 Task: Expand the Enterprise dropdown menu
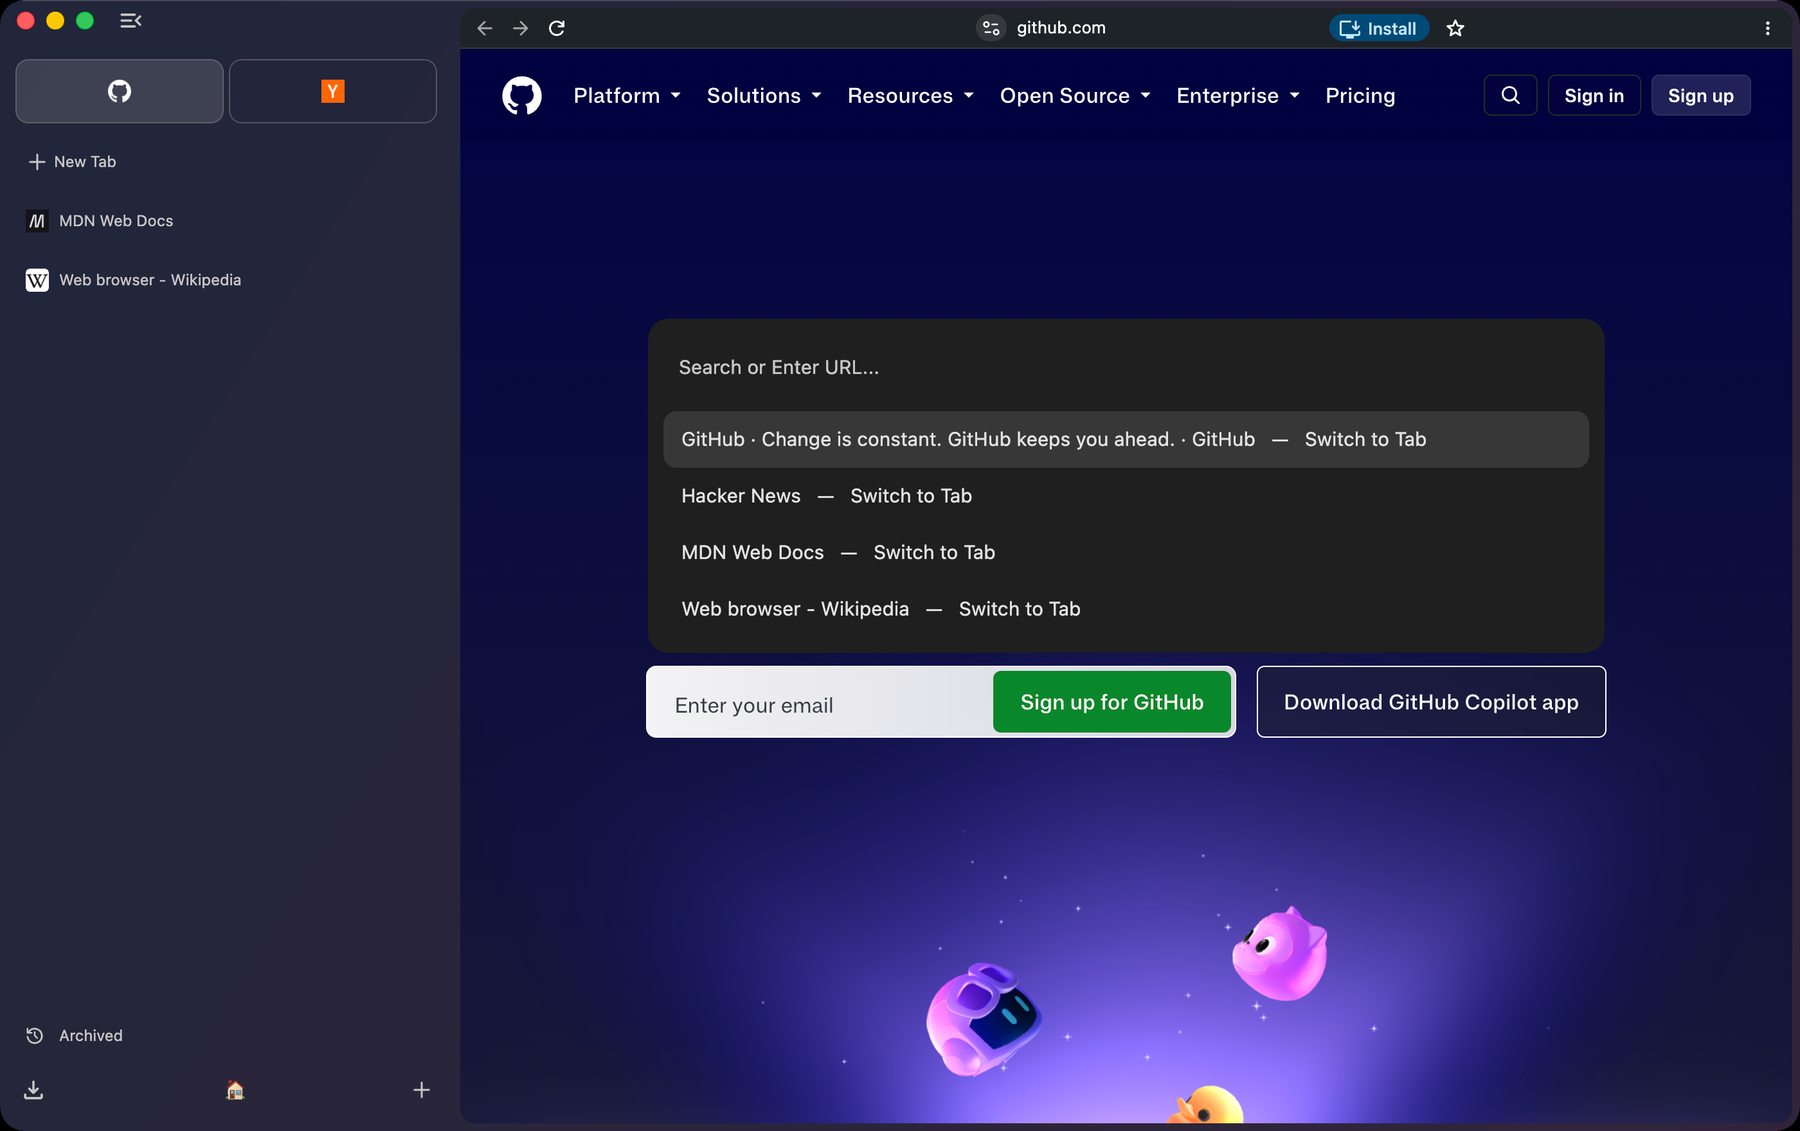point(1238,96)
